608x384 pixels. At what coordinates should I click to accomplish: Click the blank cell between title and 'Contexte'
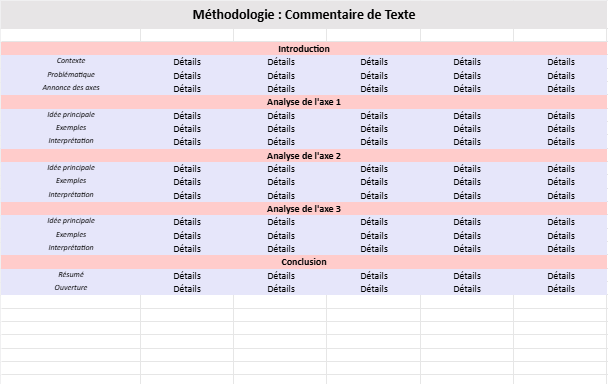click(71, 35)
